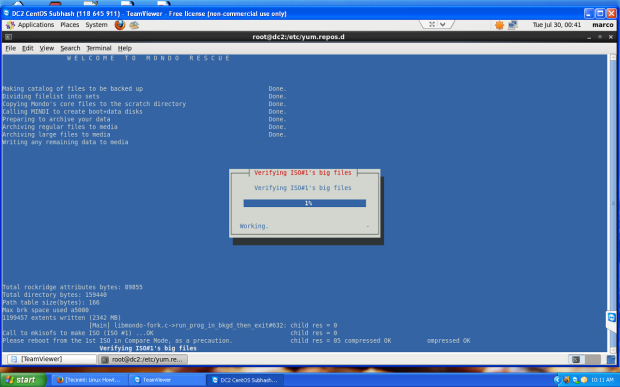Click the WELCOME TO MONDO RESCUE heading
Image resolution: width=620 pixels, height=387 pixels.
click(148, 58)
